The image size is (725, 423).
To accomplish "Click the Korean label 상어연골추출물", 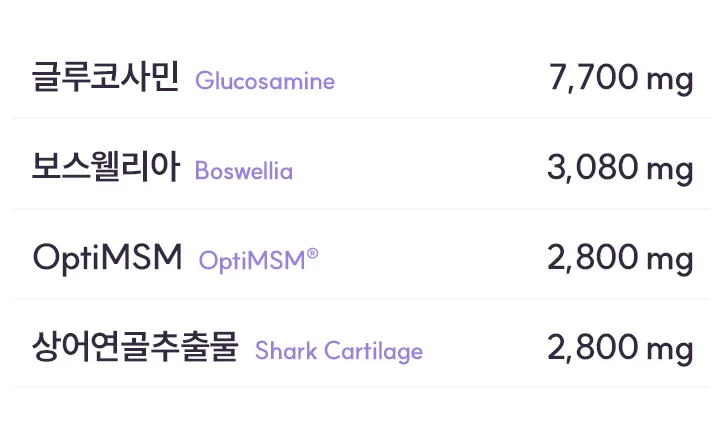I will (x=135, y=347).
